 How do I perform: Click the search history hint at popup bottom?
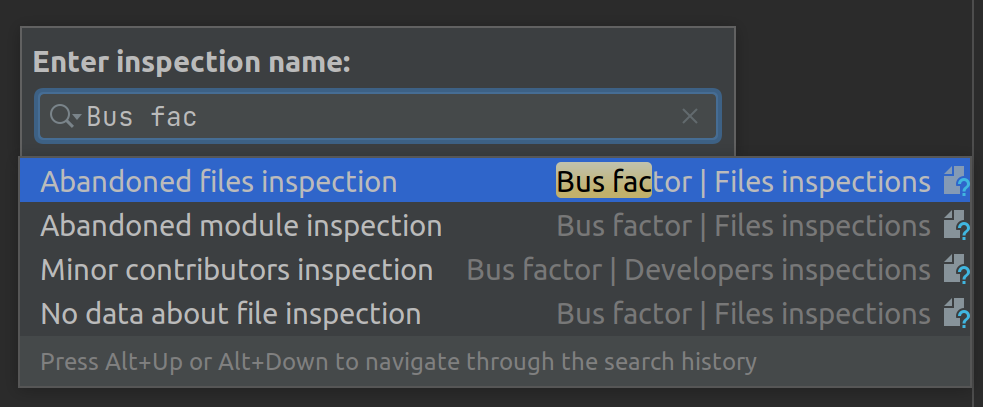point(398,361)
